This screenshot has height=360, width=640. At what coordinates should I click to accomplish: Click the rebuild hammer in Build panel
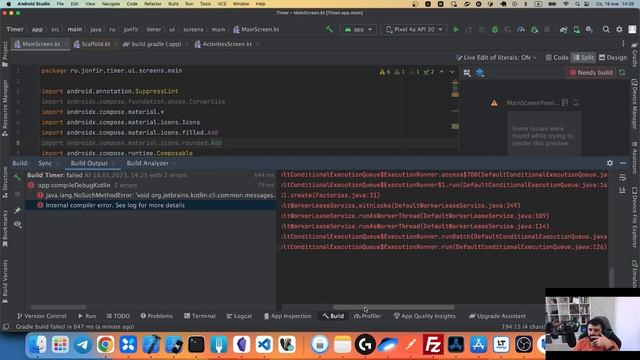point(17,177)
